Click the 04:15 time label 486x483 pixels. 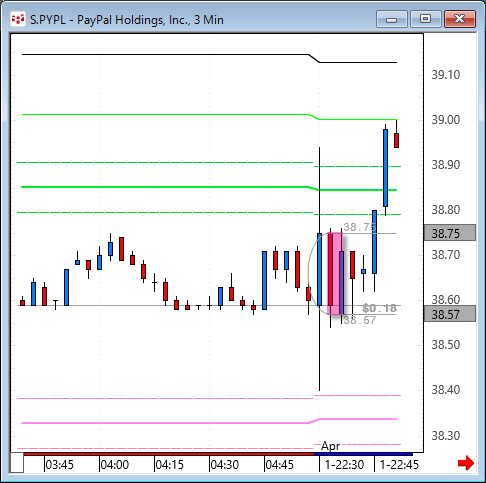[x=169, y=464]
